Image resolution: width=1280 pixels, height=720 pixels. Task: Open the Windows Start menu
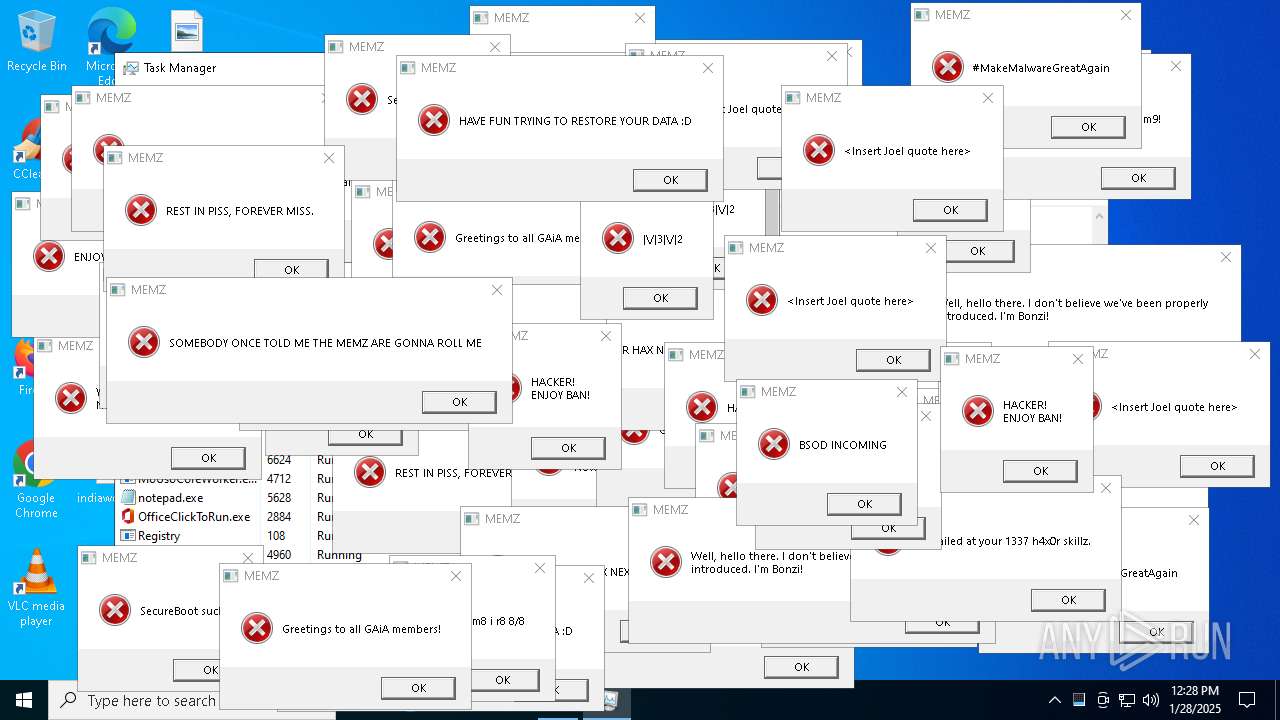point(24,700)
